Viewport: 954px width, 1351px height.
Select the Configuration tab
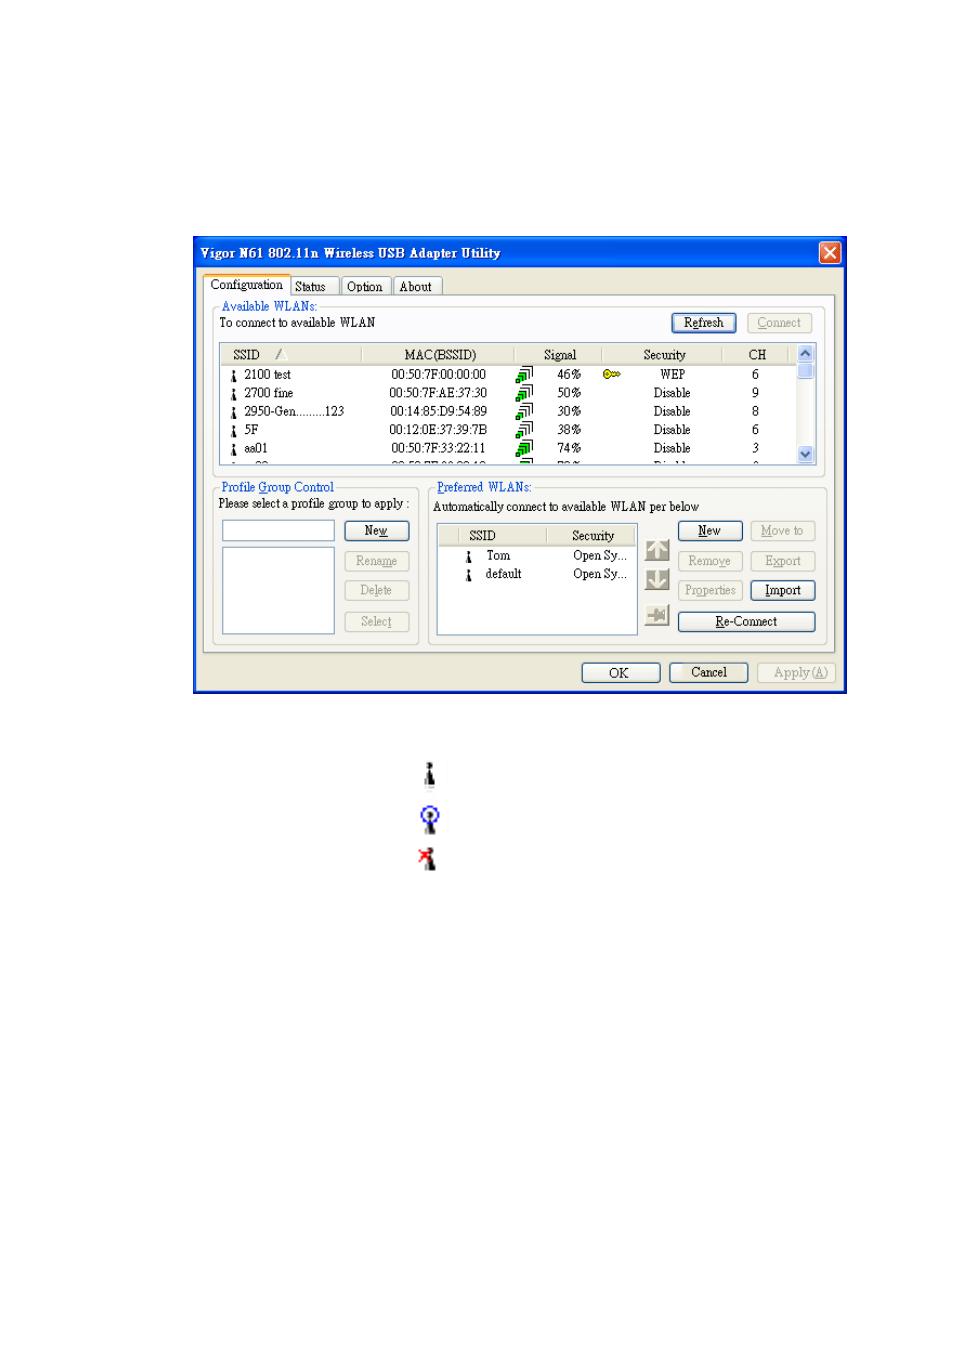point(247,285)
